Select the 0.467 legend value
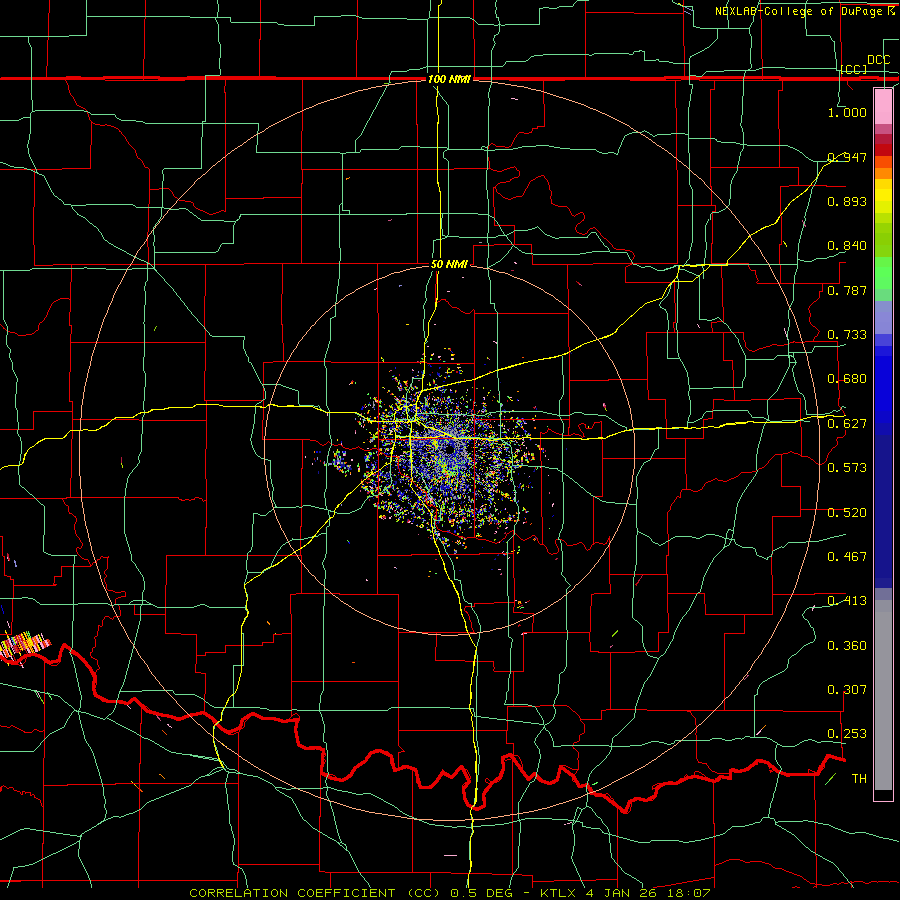900x900 pixels. click(x=847, y=557)
